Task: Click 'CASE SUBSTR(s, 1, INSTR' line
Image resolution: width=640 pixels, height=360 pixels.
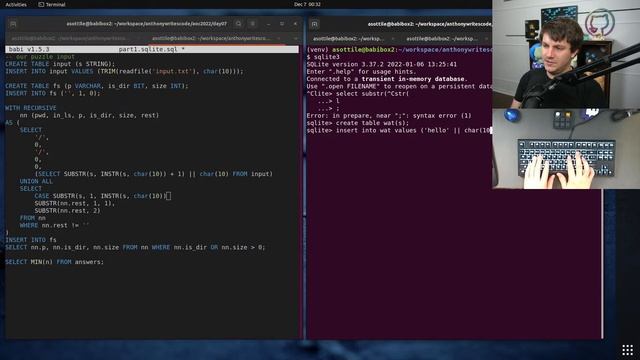Action: click(x=102, y=196)
